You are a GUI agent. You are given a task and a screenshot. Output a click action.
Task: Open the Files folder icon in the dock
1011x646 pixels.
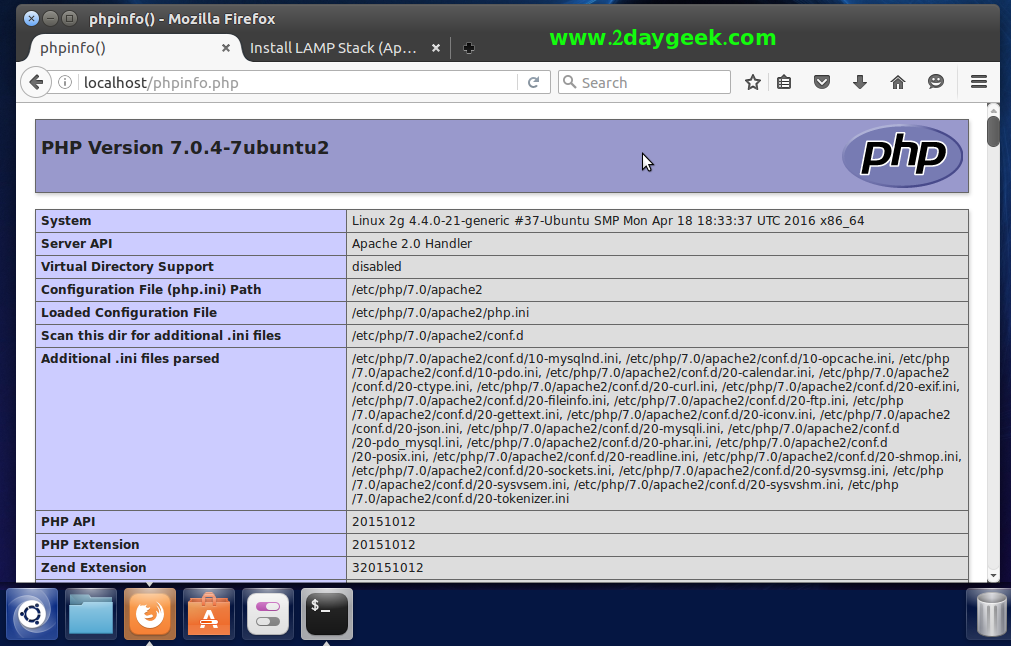point(91,614)
